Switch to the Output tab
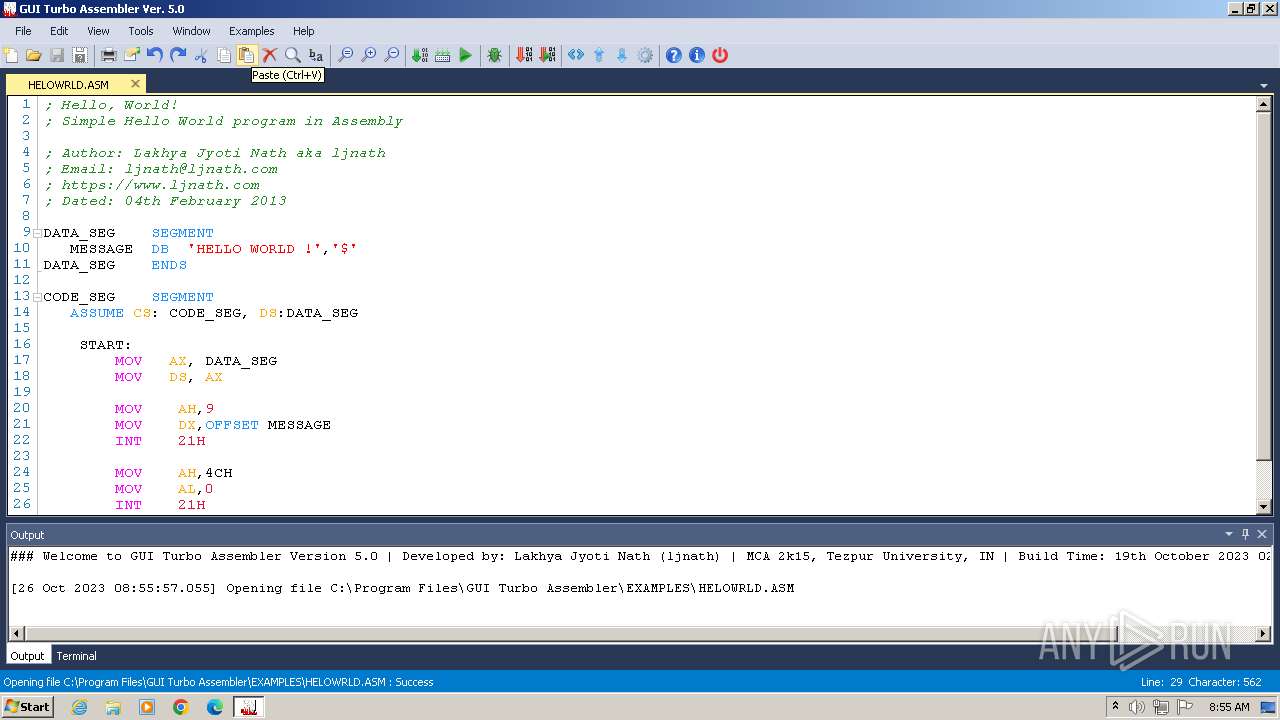Screen dimensions: 1280x720 [x=27, y=656]
